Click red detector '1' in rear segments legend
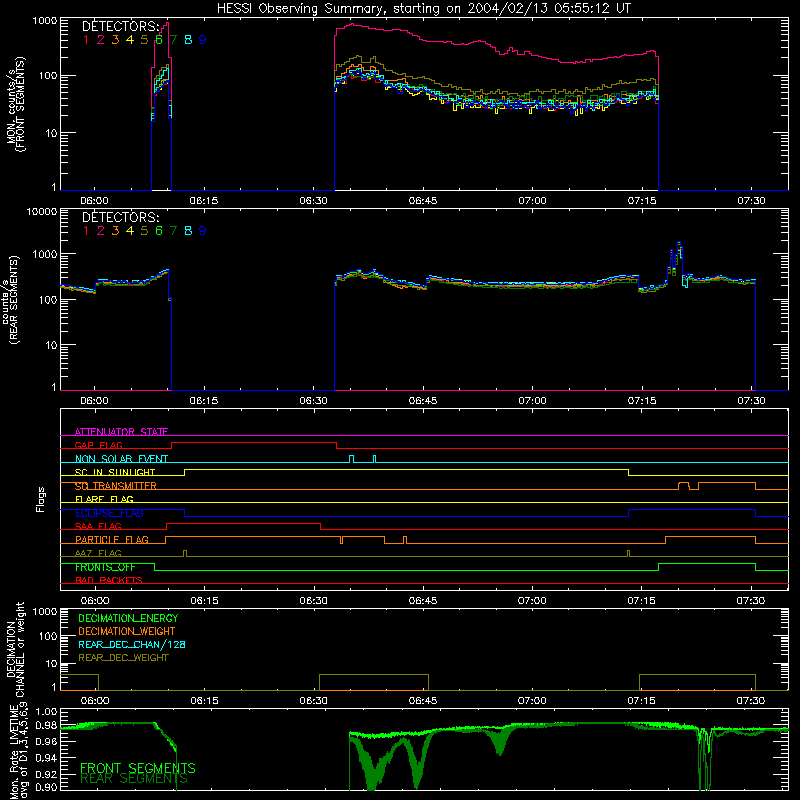Viewport: 800px width, 800px height. pyautogui.click(x=86, y=231)
